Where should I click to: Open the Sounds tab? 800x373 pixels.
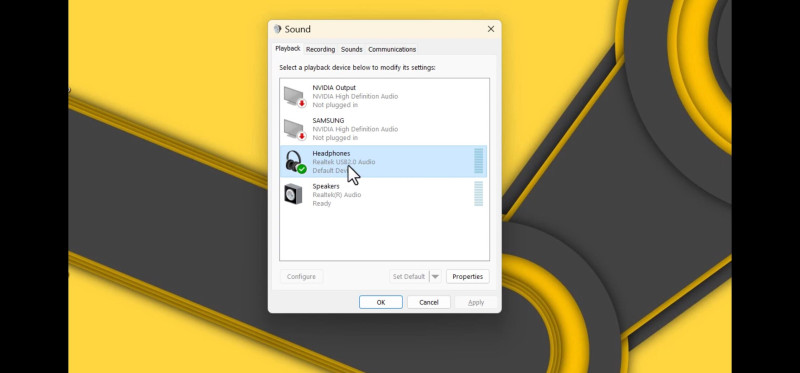[352, 49]
